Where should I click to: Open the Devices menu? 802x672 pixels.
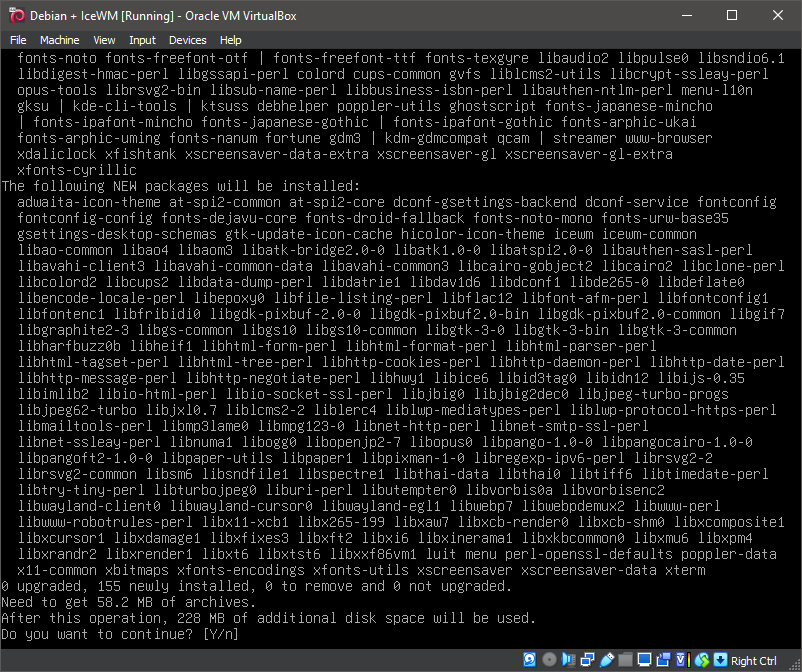coord(190,40)
